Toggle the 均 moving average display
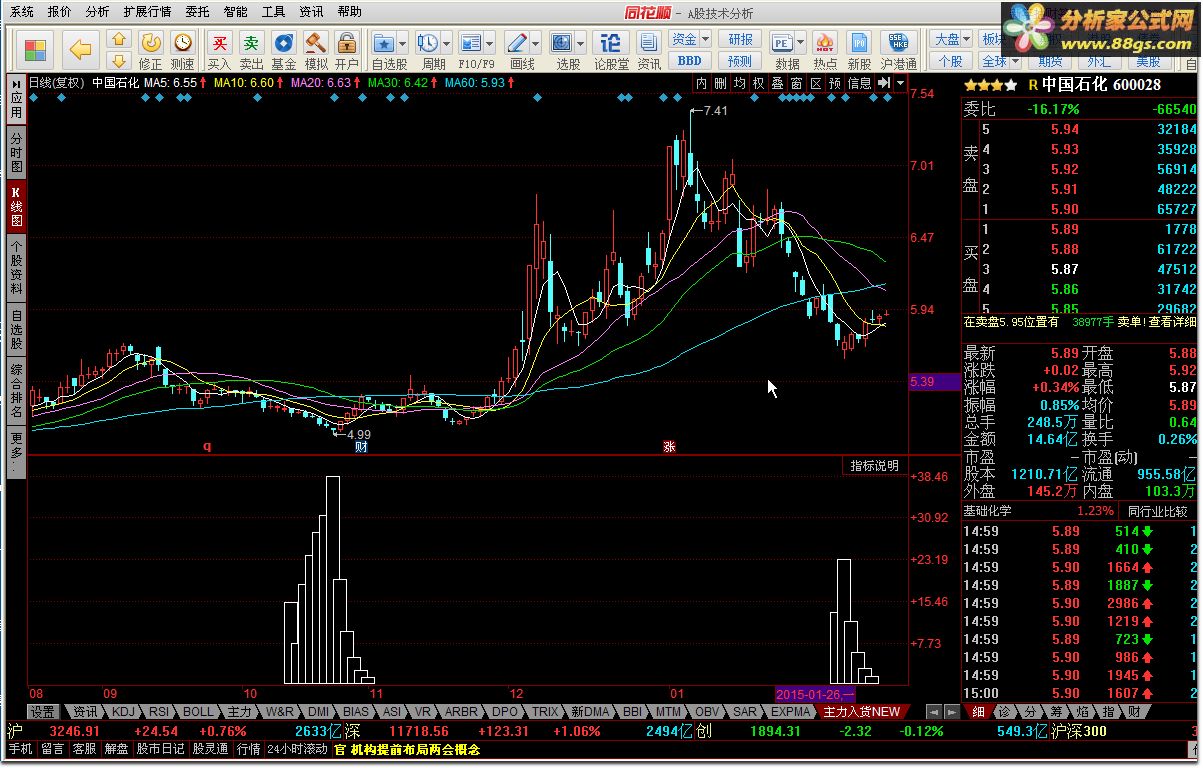Viewport: 1203px width, 768px height. point(740,83)
